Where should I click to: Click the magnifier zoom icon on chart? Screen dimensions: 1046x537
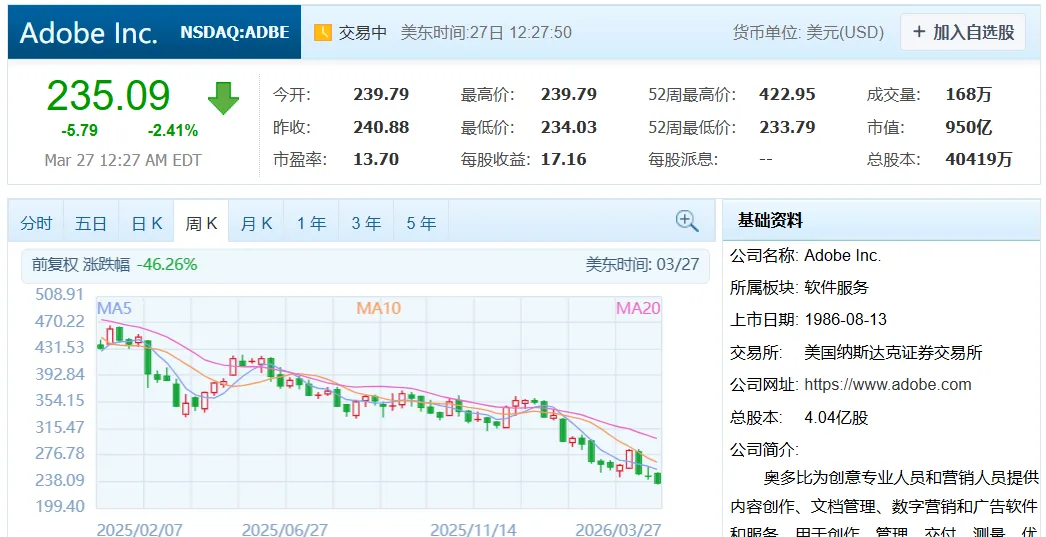pos(686,221)
